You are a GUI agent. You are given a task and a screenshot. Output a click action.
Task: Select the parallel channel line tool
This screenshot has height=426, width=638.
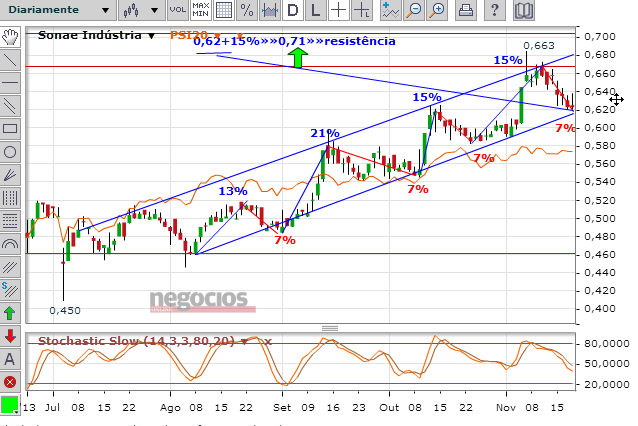(x=10, y=106)
